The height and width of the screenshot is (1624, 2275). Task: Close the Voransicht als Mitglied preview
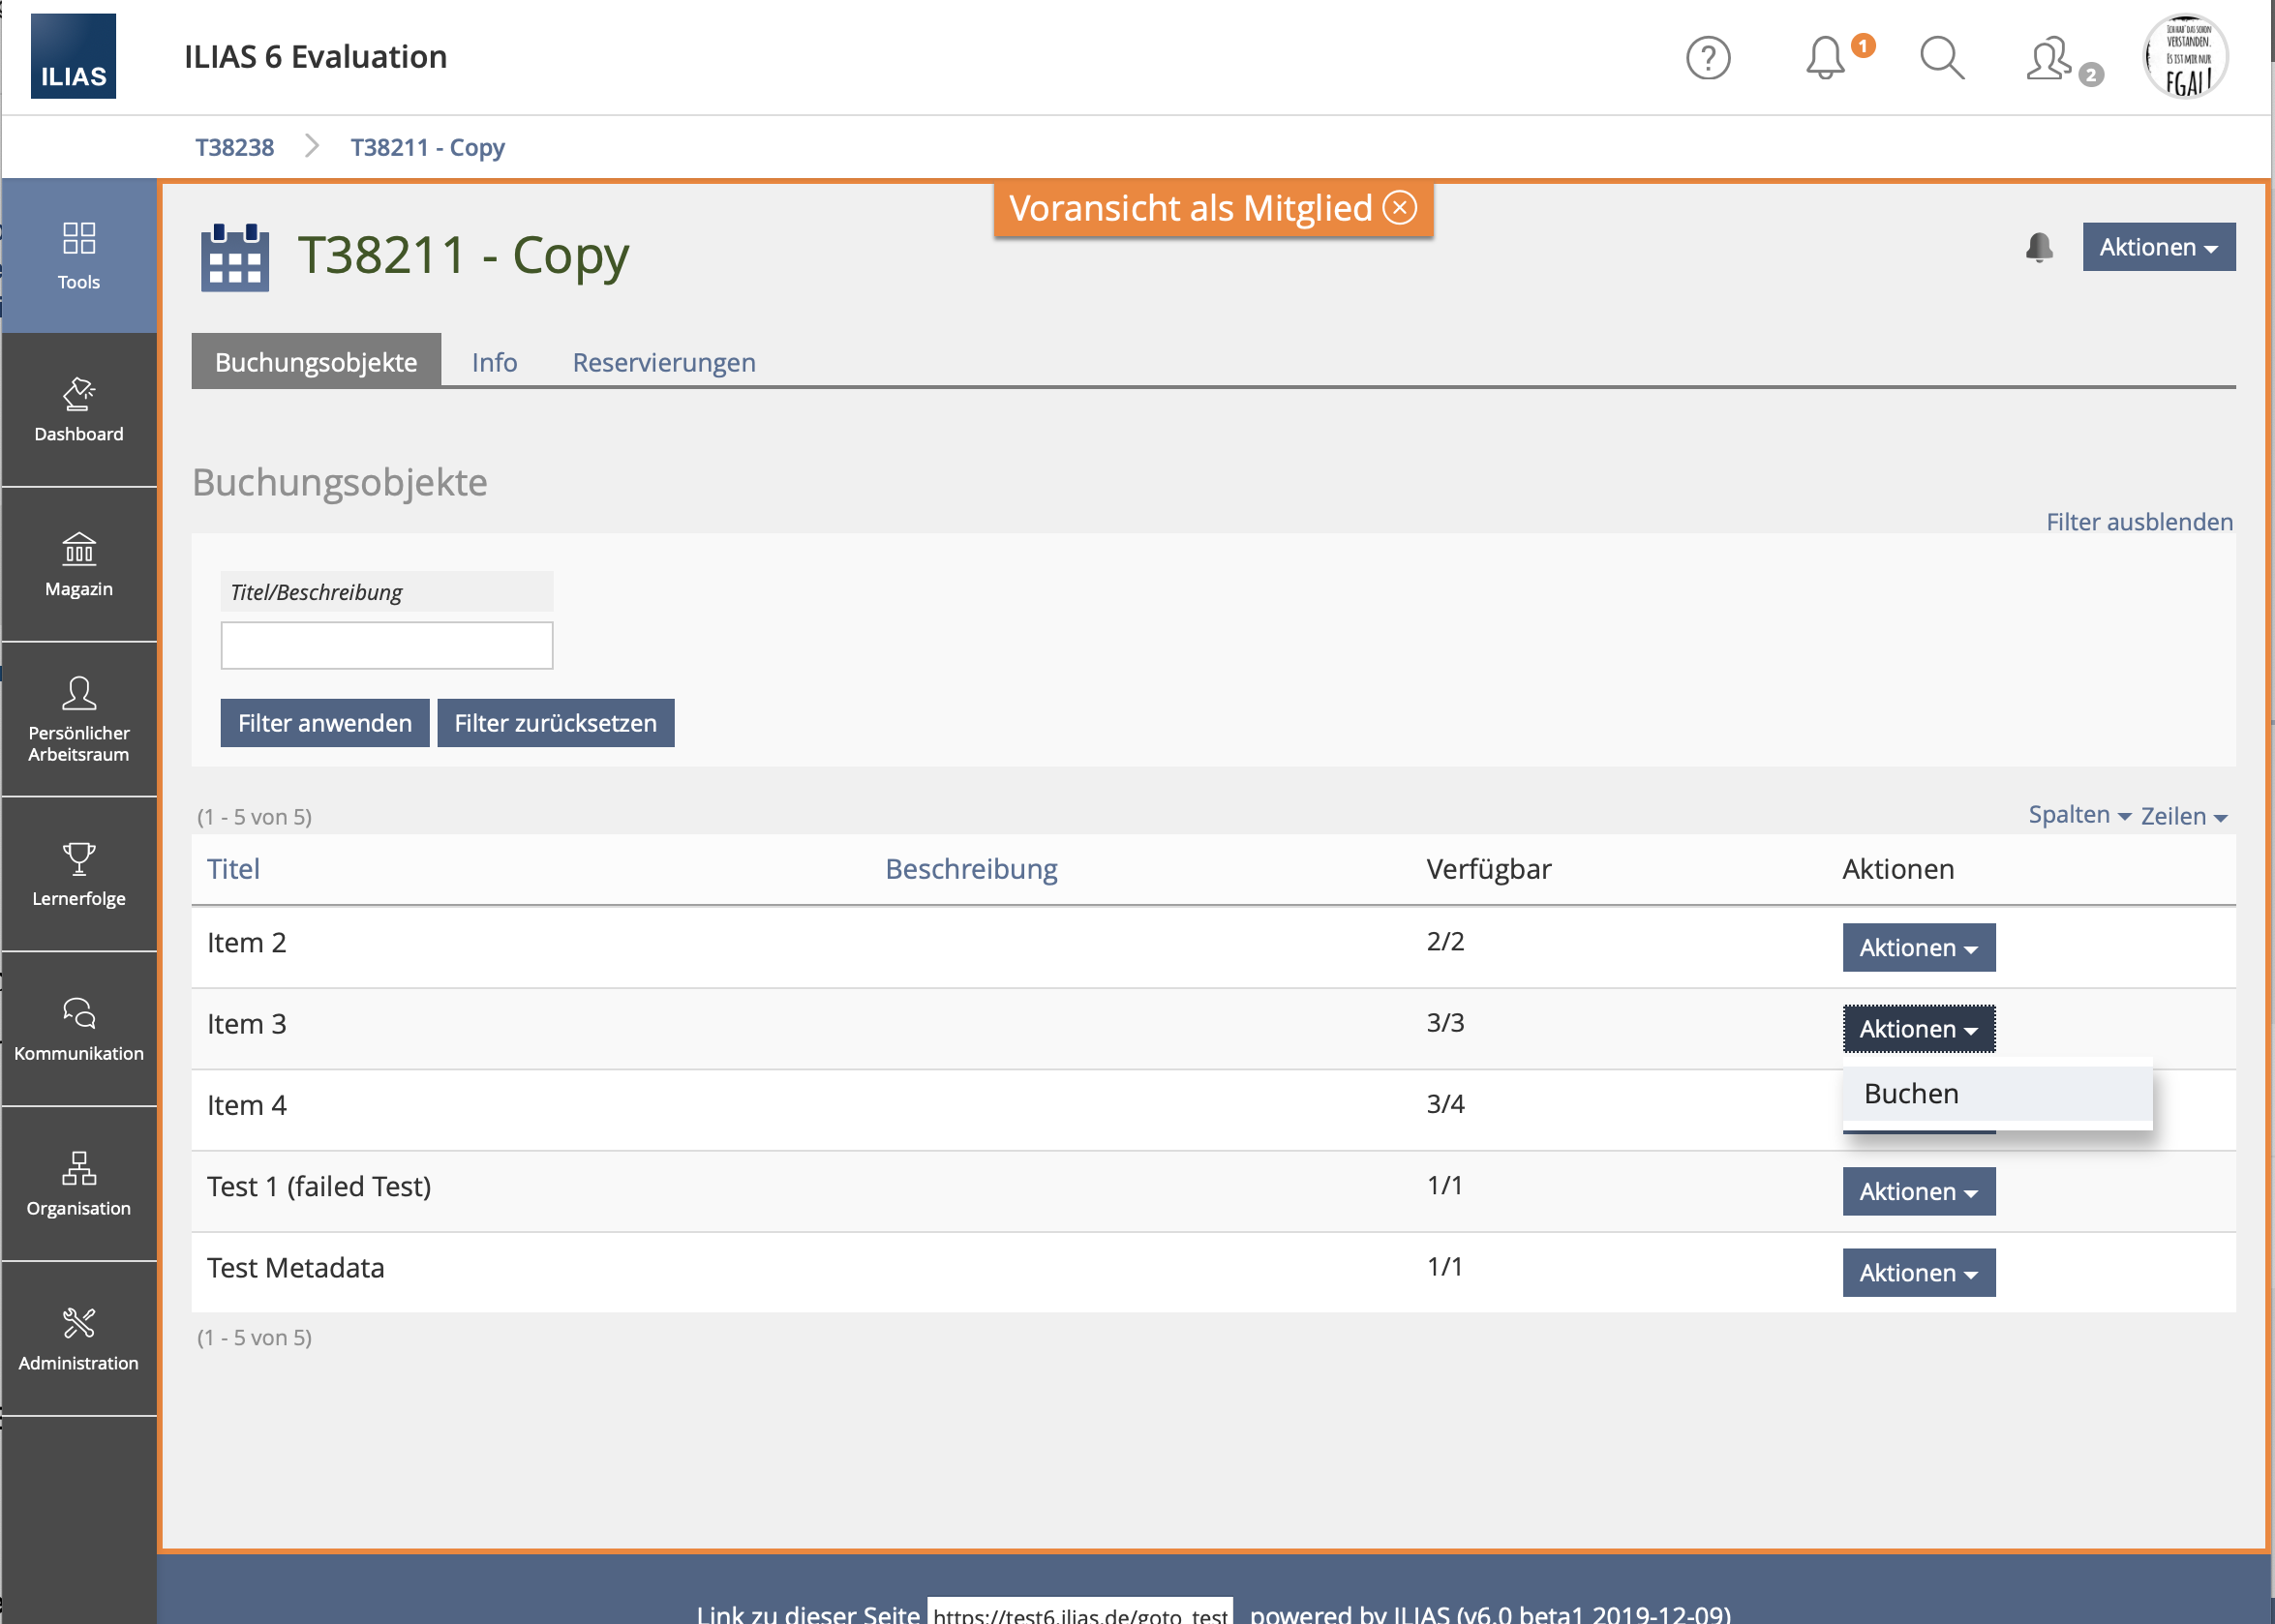point(1399,208)
